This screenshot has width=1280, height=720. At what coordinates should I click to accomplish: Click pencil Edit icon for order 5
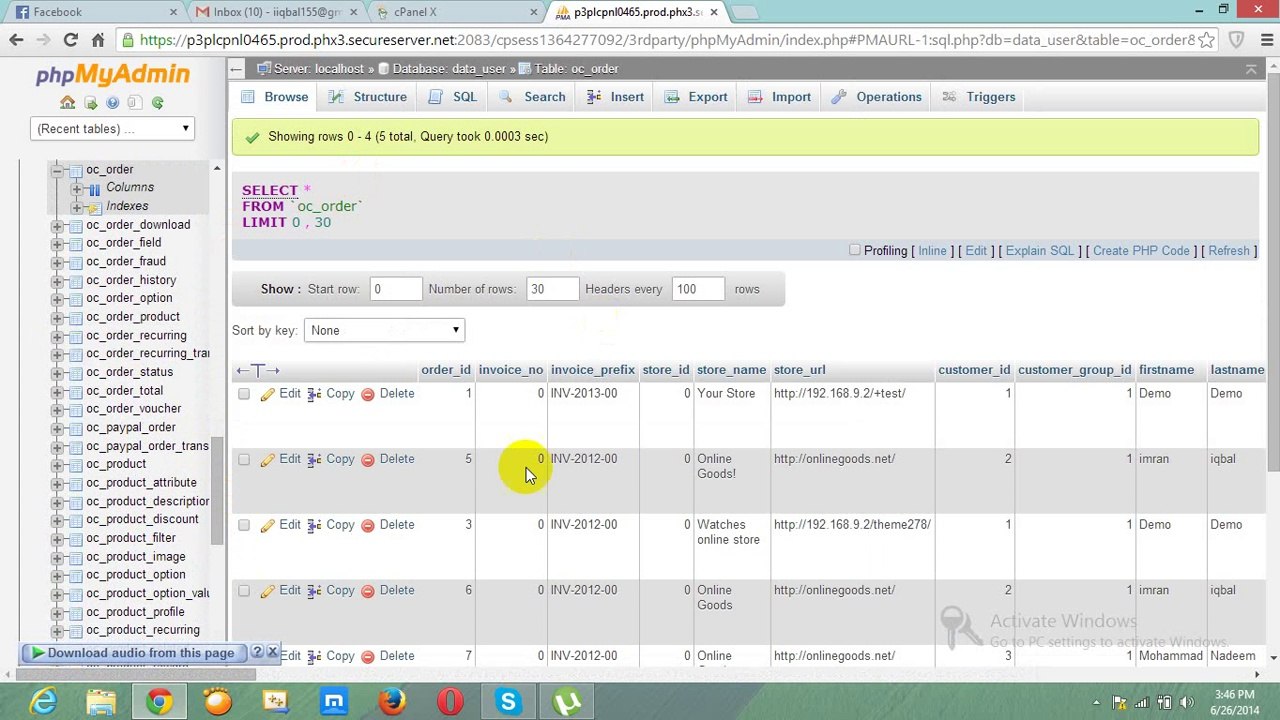[267, 460]
